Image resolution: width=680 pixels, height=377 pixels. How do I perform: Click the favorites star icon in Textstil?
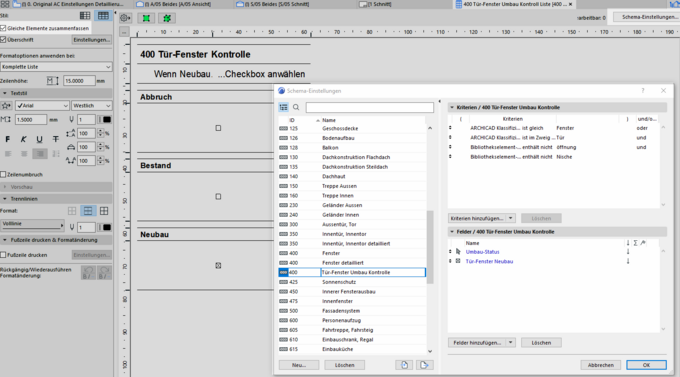(6, 105)
